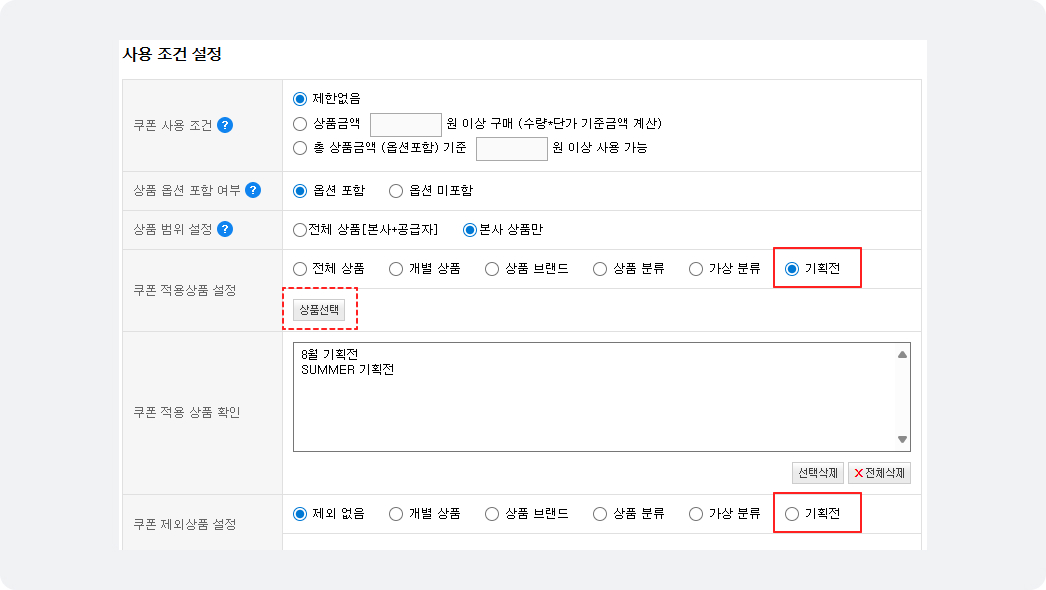Select 전체 상품[본사+공급자] radio option

click(300, 229)
